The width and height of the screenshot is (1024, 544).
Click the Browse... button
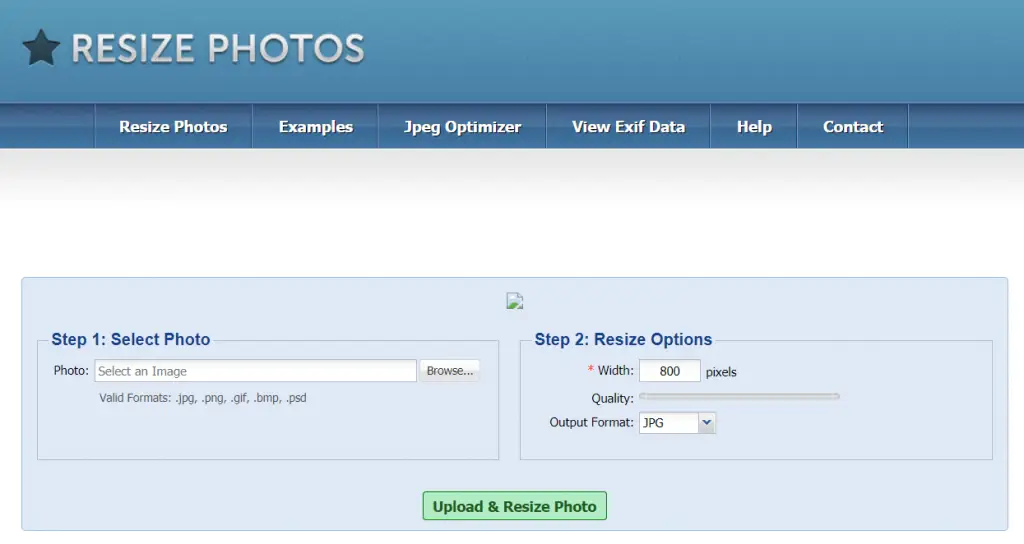click(449, 371)
